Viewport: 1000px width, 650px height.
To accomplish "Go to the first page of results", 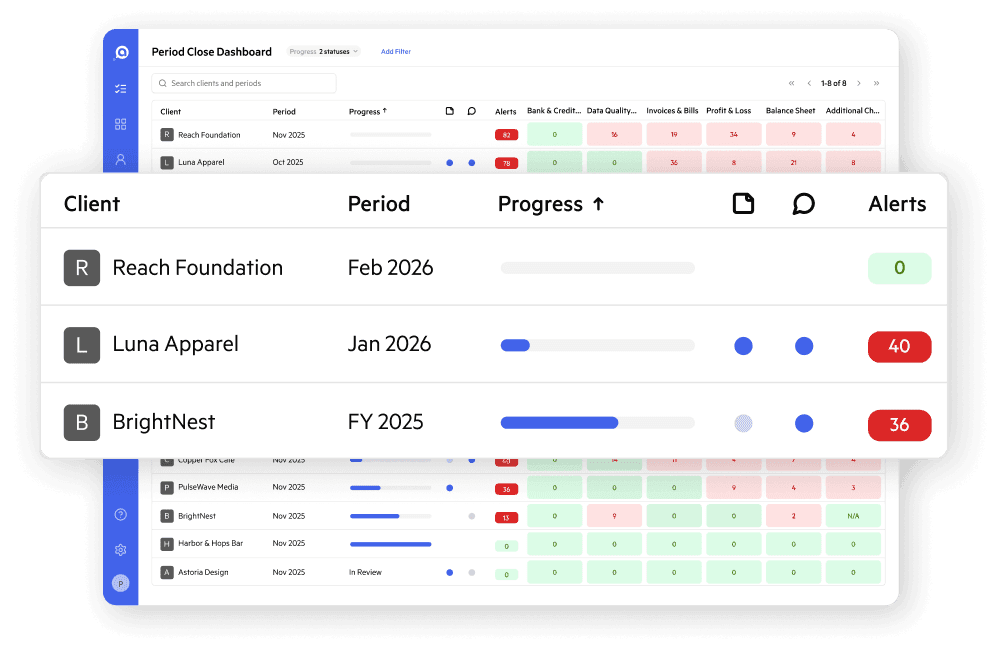I will pos(791,83).
